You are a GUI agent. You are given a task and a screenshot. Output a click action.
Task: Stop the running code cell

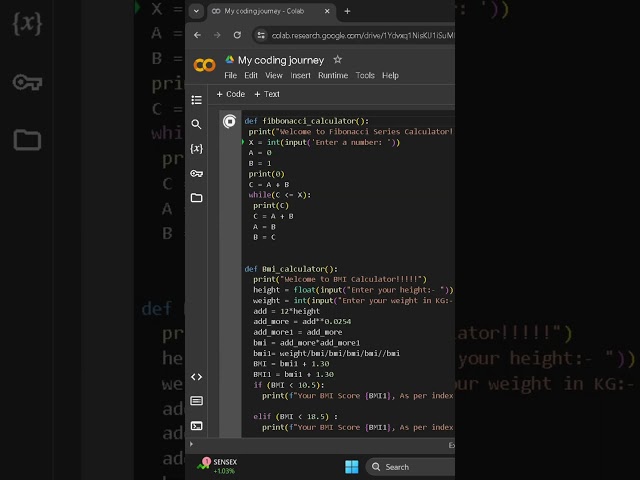pyautogui.click(x=229, y=121)
